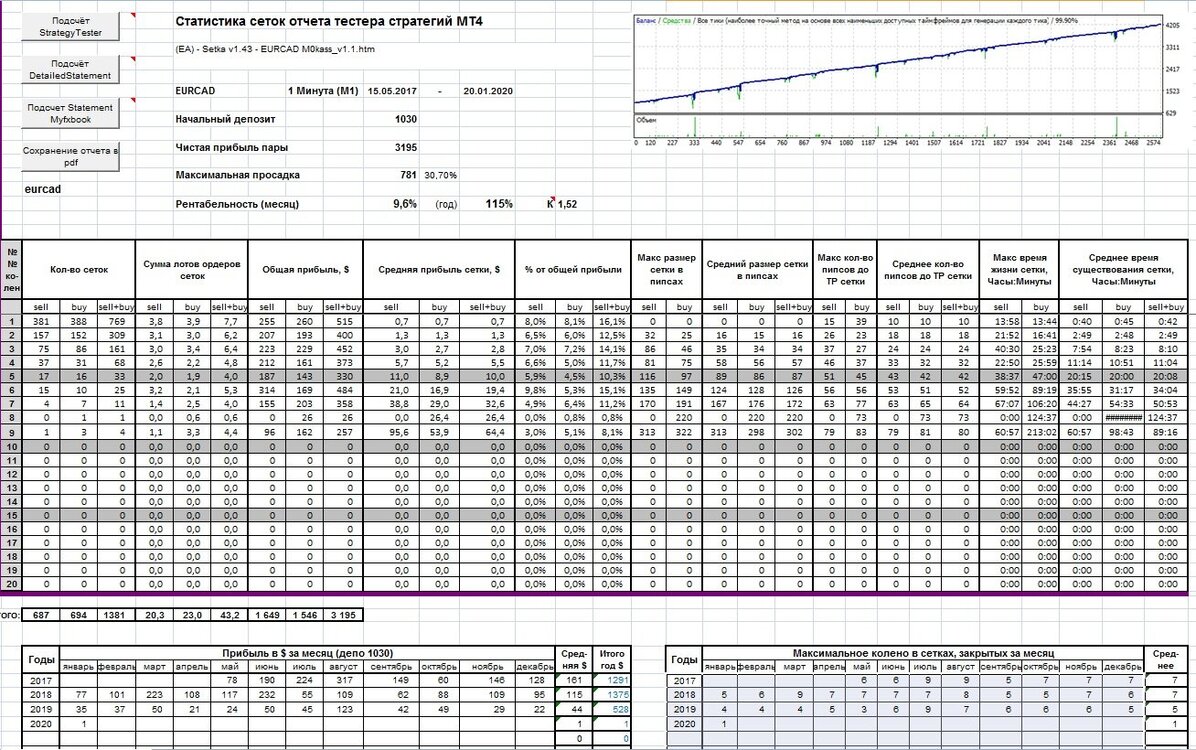Select Максимальная просадка value 781
The image size is (1196, 750).
408,175
